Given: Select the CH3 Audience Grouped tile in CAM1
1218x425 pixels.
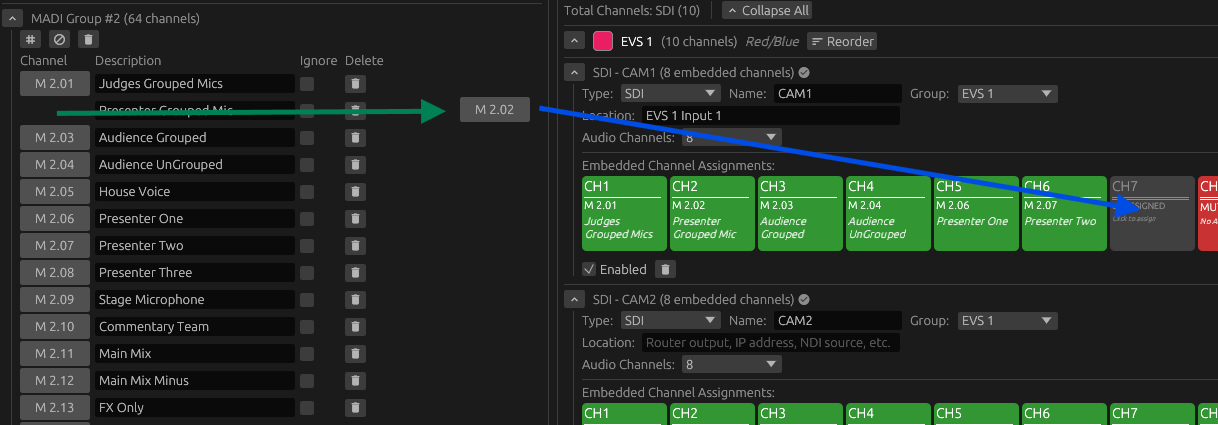Looking at the screenshot, I should tap(800, 214).
